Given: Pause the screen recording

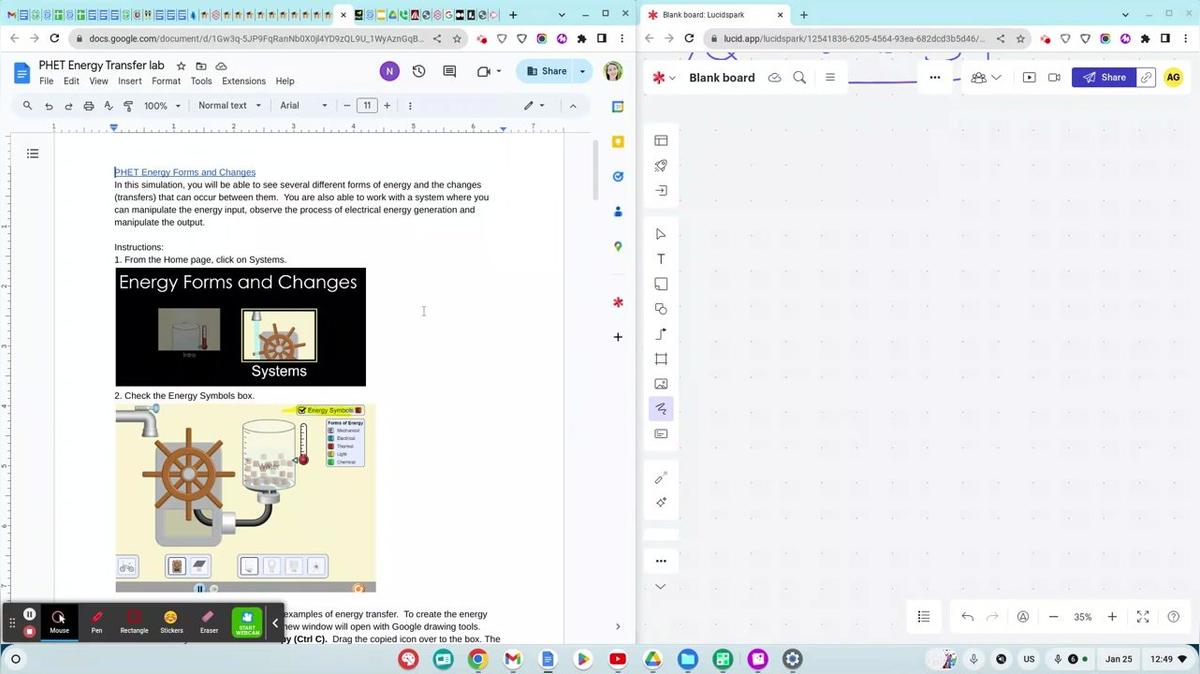Looking at the screenshot, I should point(30,614).
